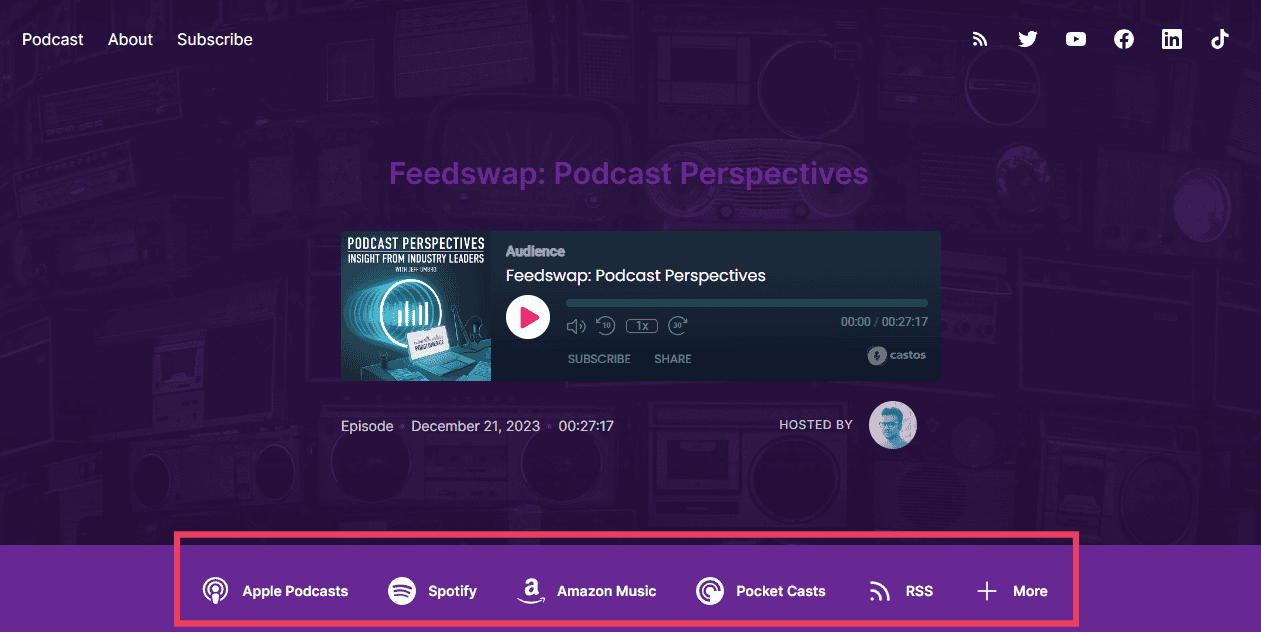Screen dimensions: 1261x632
Task: Play the Feedswap episode
Action: click(528, 318)
